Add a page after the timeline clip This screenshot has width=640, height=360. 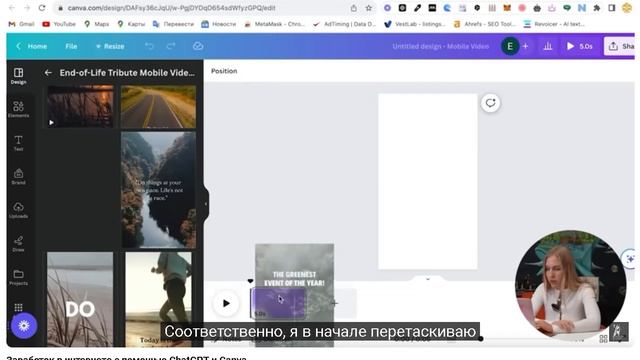pyautogui.click(x=334, y=303)
